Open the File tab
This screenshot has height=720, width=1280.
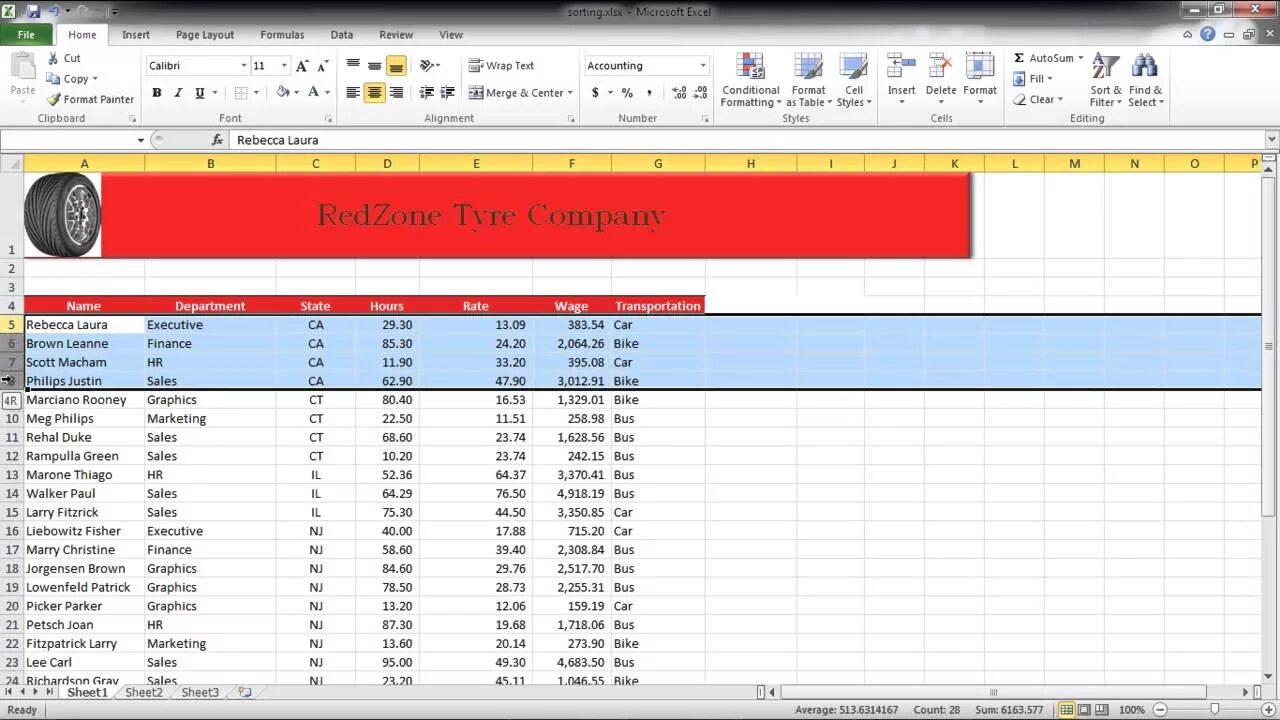tap(26, 35)
